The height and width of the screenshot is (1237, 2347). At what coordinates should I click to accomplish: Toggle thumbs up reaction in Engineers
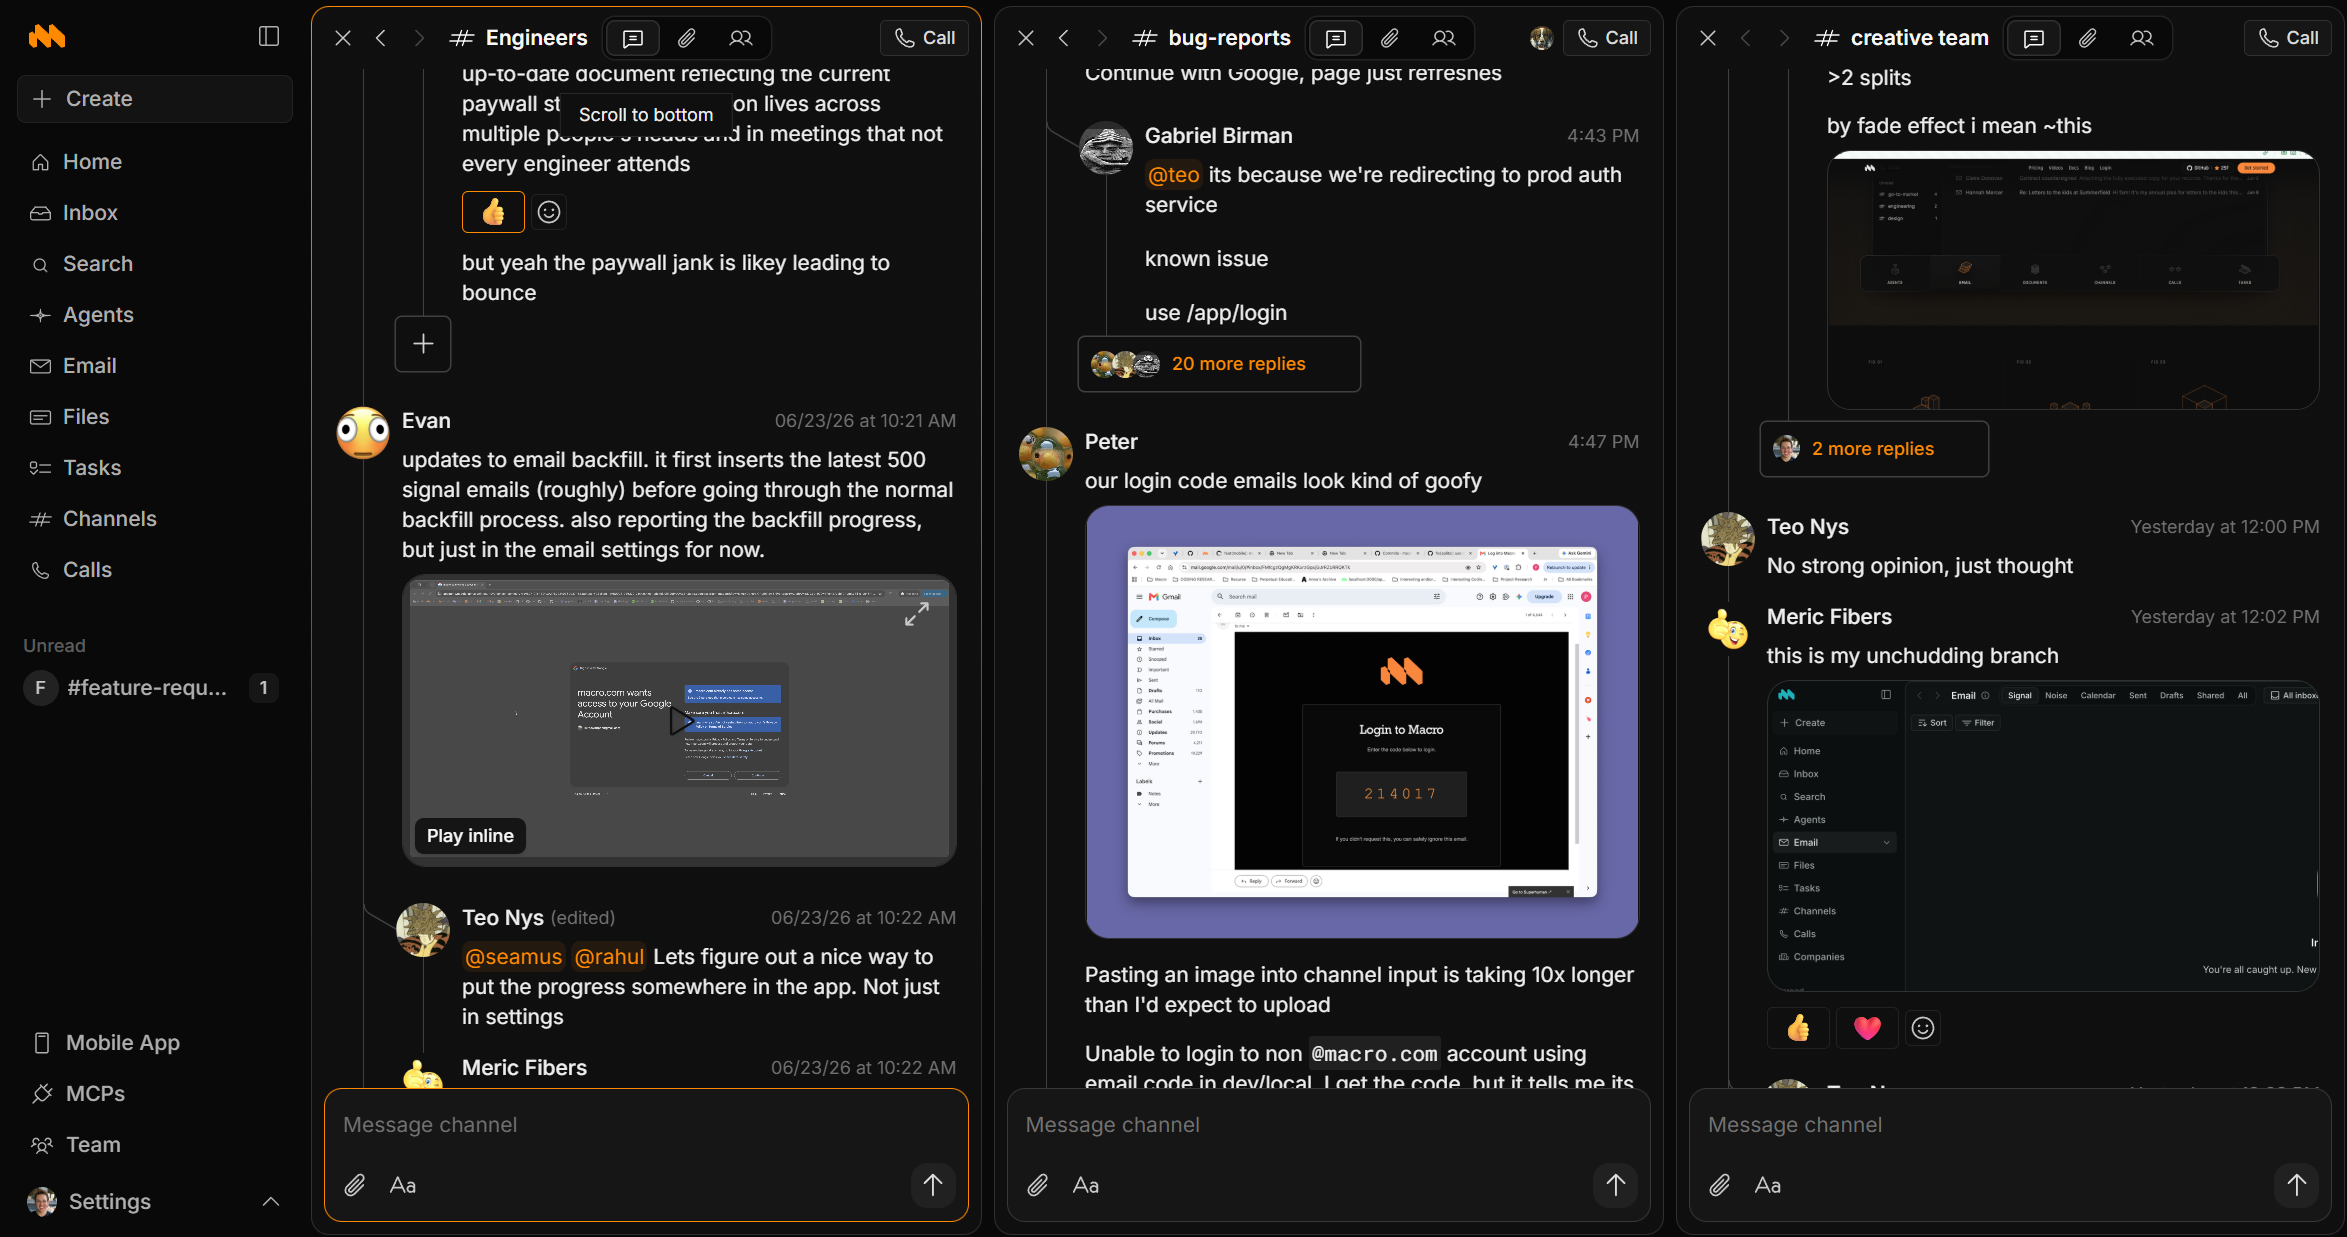(493, 212)
